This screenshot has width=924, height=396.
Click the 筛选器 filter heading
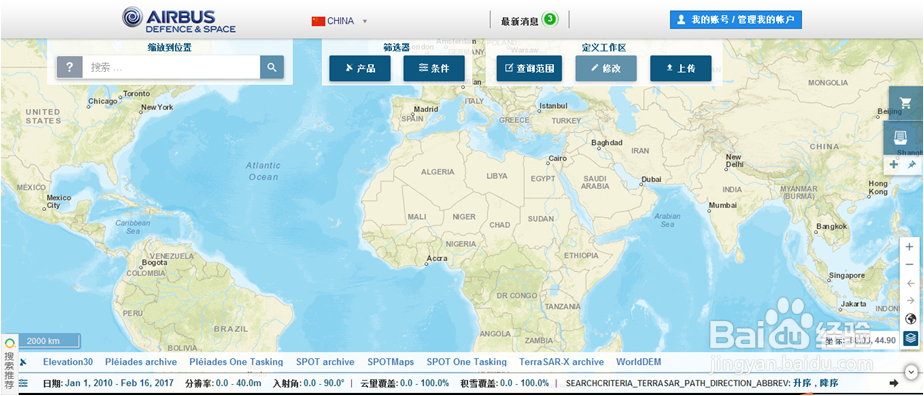click(x=397, y=48)
